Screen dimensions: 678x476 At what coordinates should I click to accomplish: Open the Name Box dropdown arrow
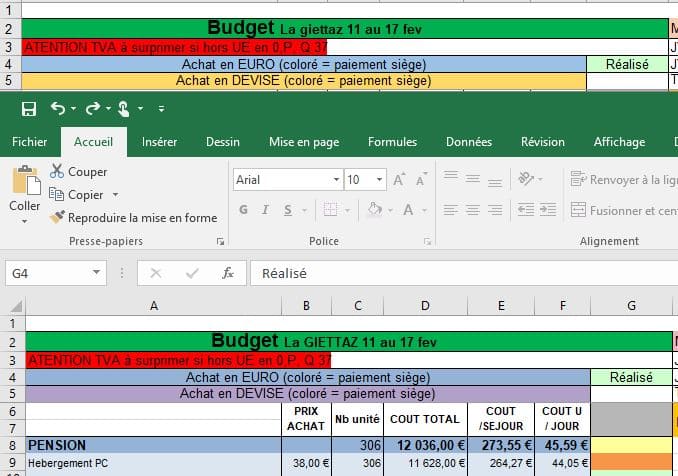pyautogui.click(x=96, y=272)
